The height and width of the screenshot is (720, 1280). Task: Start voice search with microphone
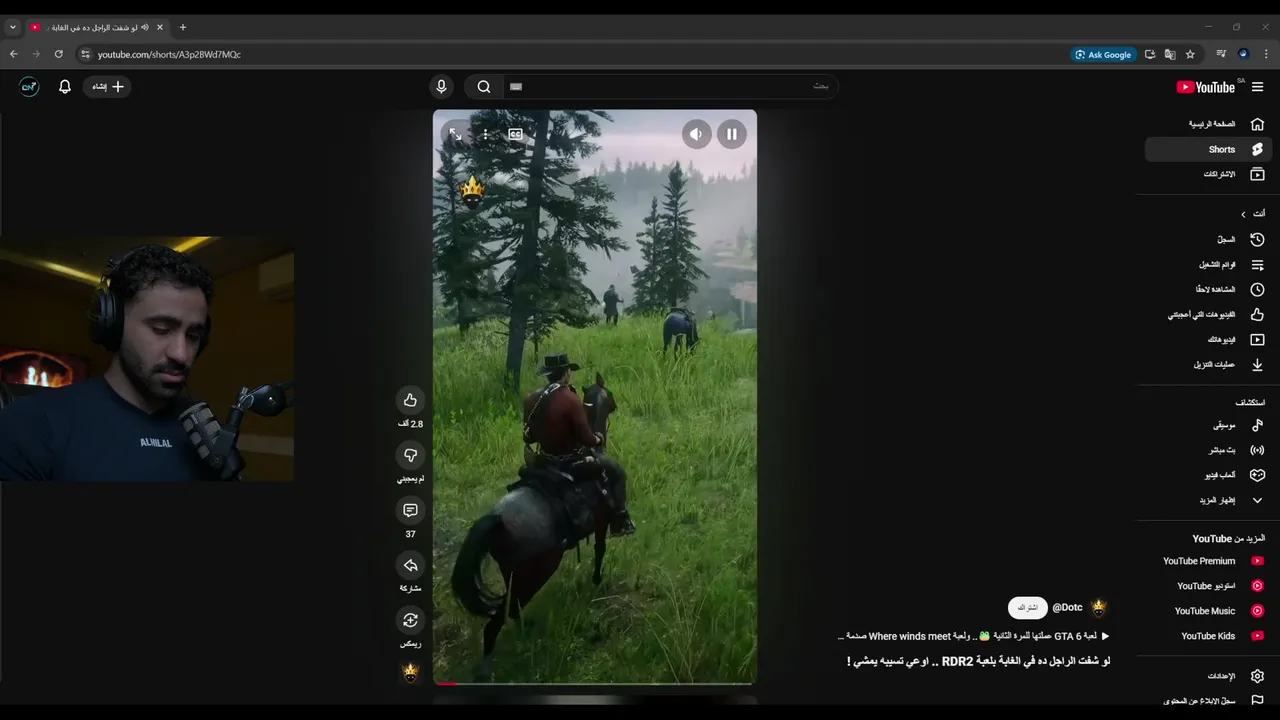[441, 87]
